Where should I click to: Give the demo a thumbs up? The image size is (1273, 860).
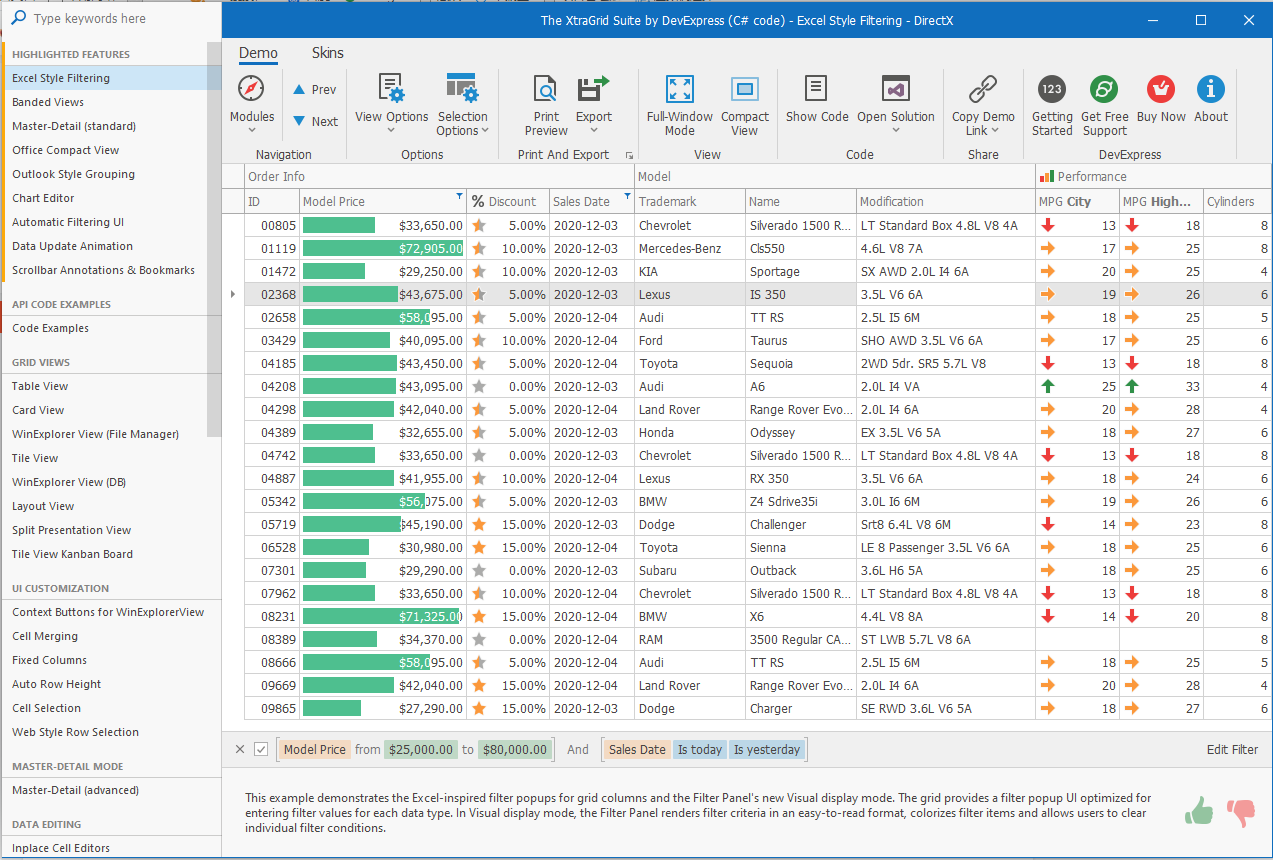(1200, 811)
